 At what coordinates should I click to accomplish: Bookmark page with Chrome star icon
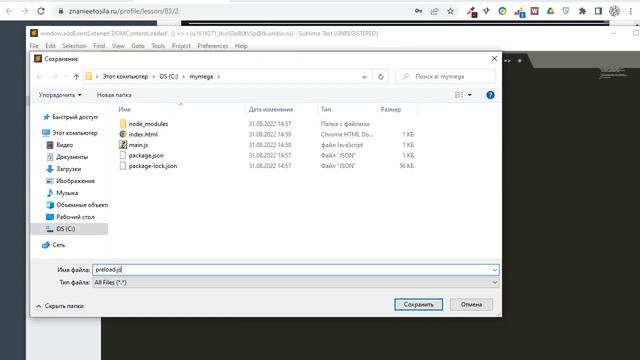tap(450, 11)
